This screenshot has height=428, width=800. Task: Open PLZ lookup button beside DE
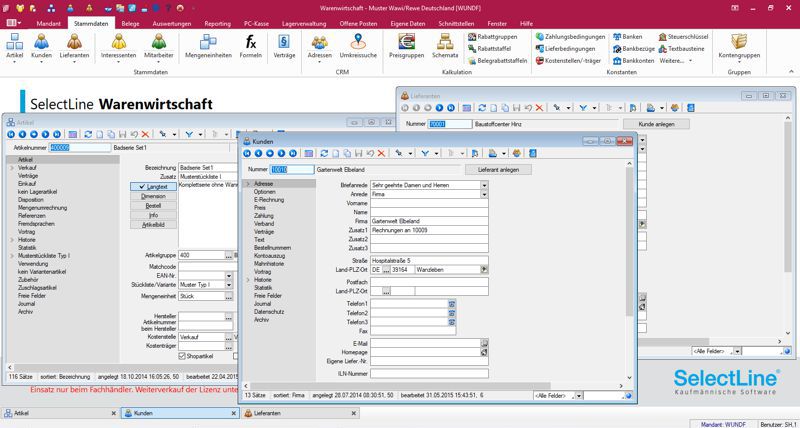(386, 269)
